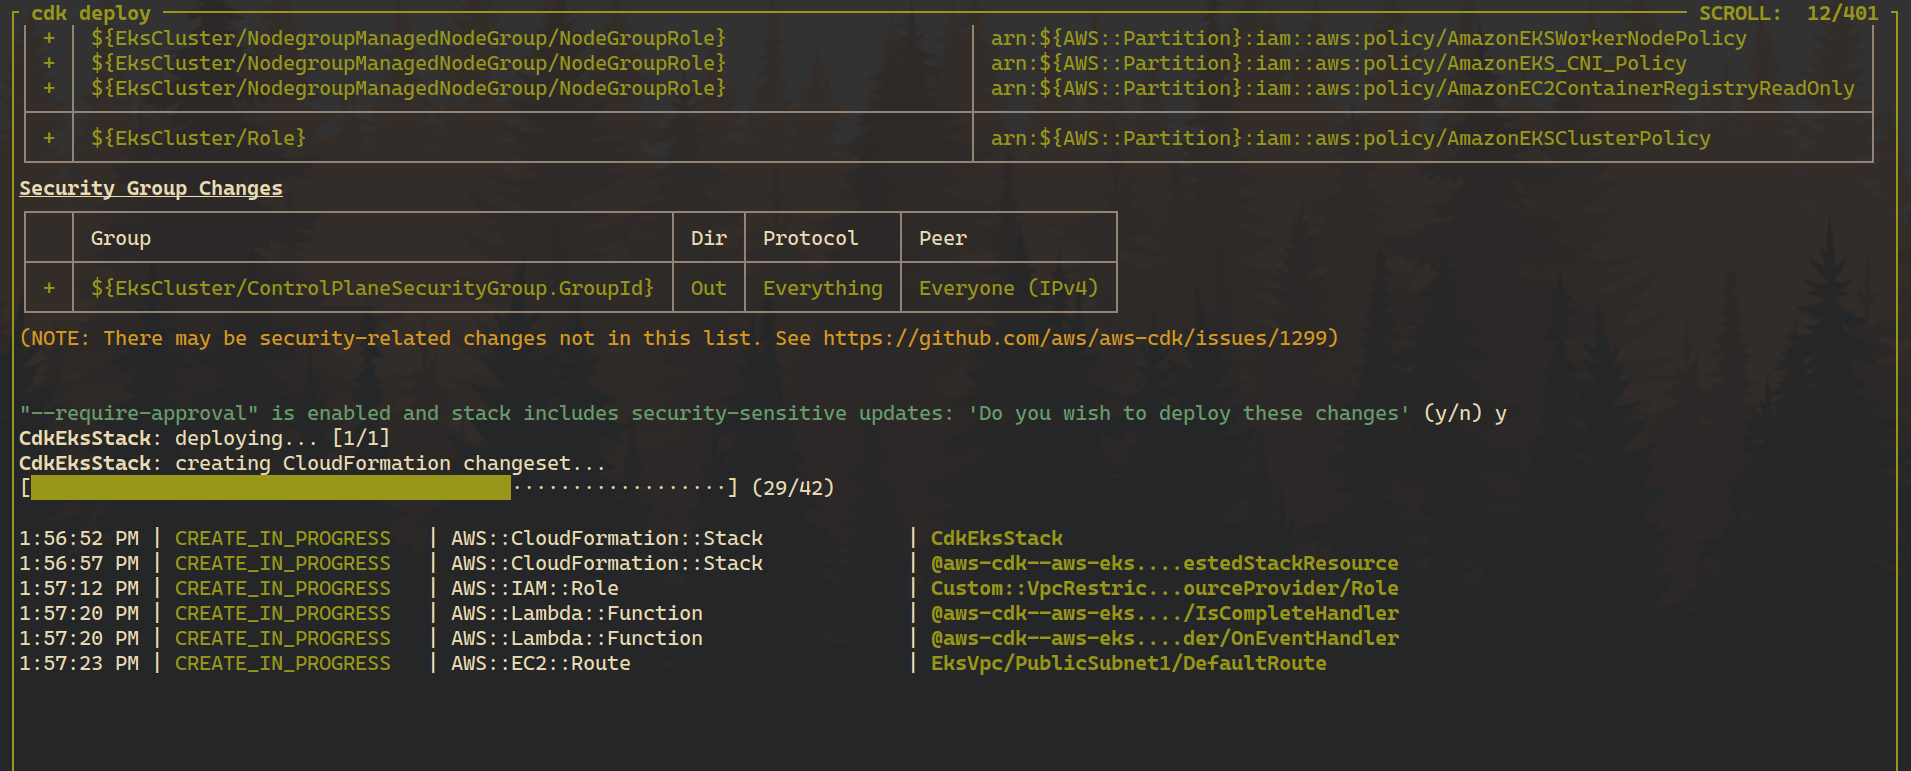Click the 'Protocol' column header
This screenshot has height=771, width=1911.
[810, 238]
